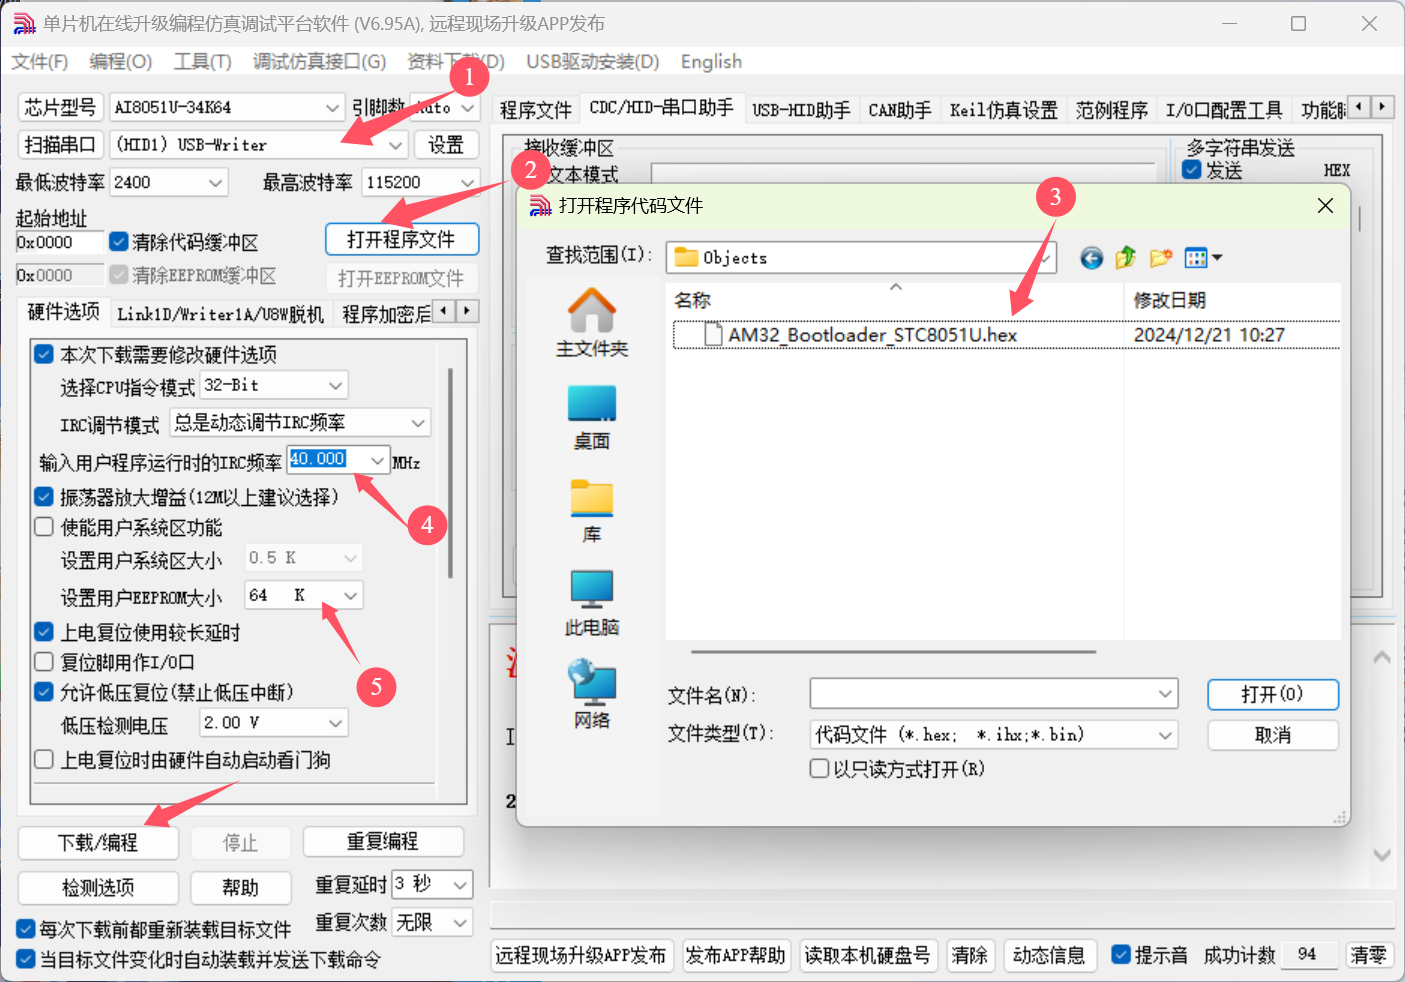Screen dimensions: 1405x982
Task: Open the 重复次数 dropdown
Action: tap(431, 922)
